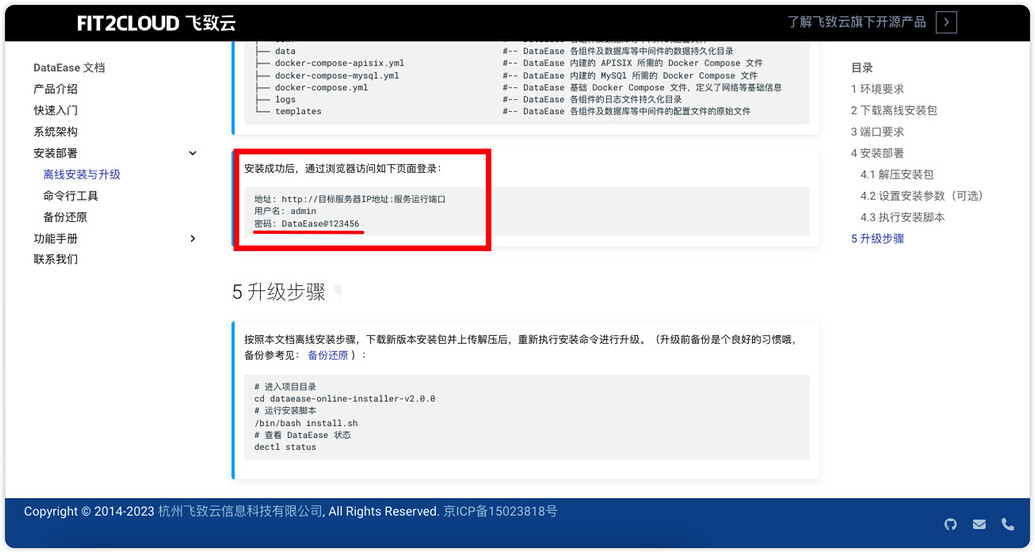Viewport: 1035px width, 552px height.
Task: Click 了解飞致云旗下开源产品 header link
Action: (x=857, y=22)
